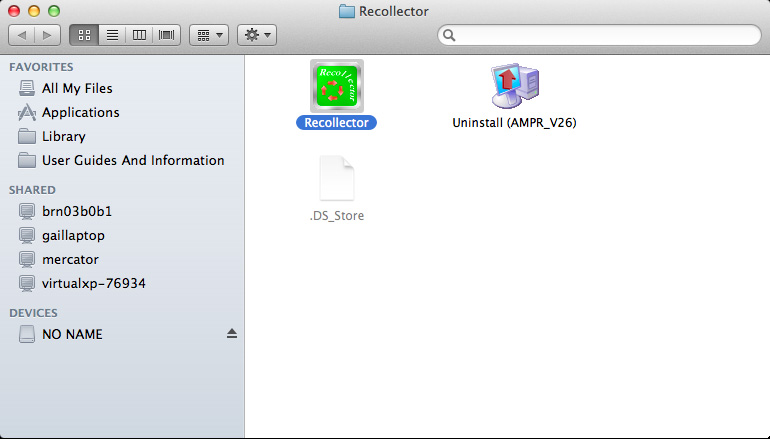Open the item arrangement dropdown
This screenshot has width=770, height=439.
coord(209,35)
